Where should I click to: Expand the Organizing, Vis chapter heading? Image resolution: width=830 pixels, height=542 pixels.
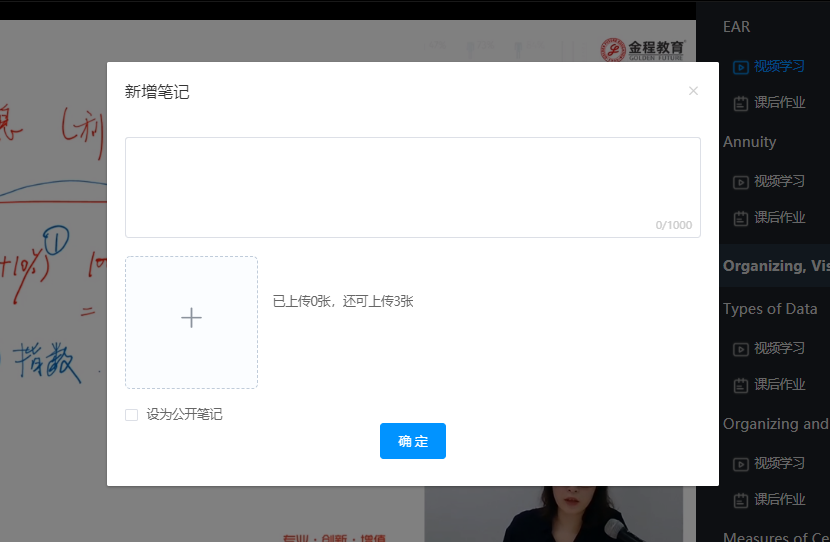pos(775,266)
